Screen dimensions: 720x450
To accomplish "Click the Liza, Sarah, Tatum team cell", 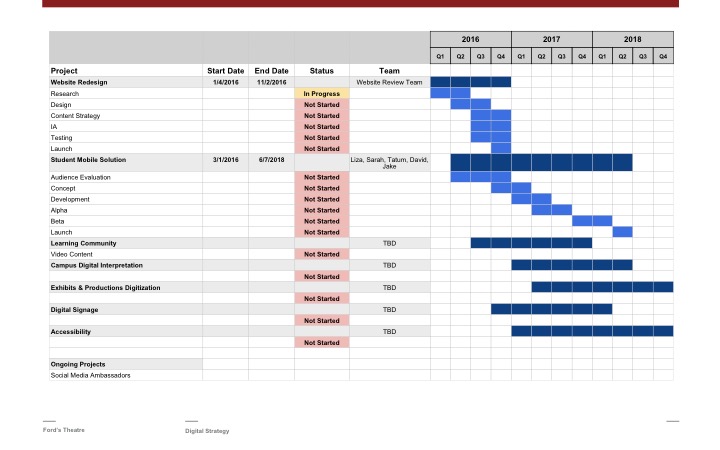I will [389, 163].
